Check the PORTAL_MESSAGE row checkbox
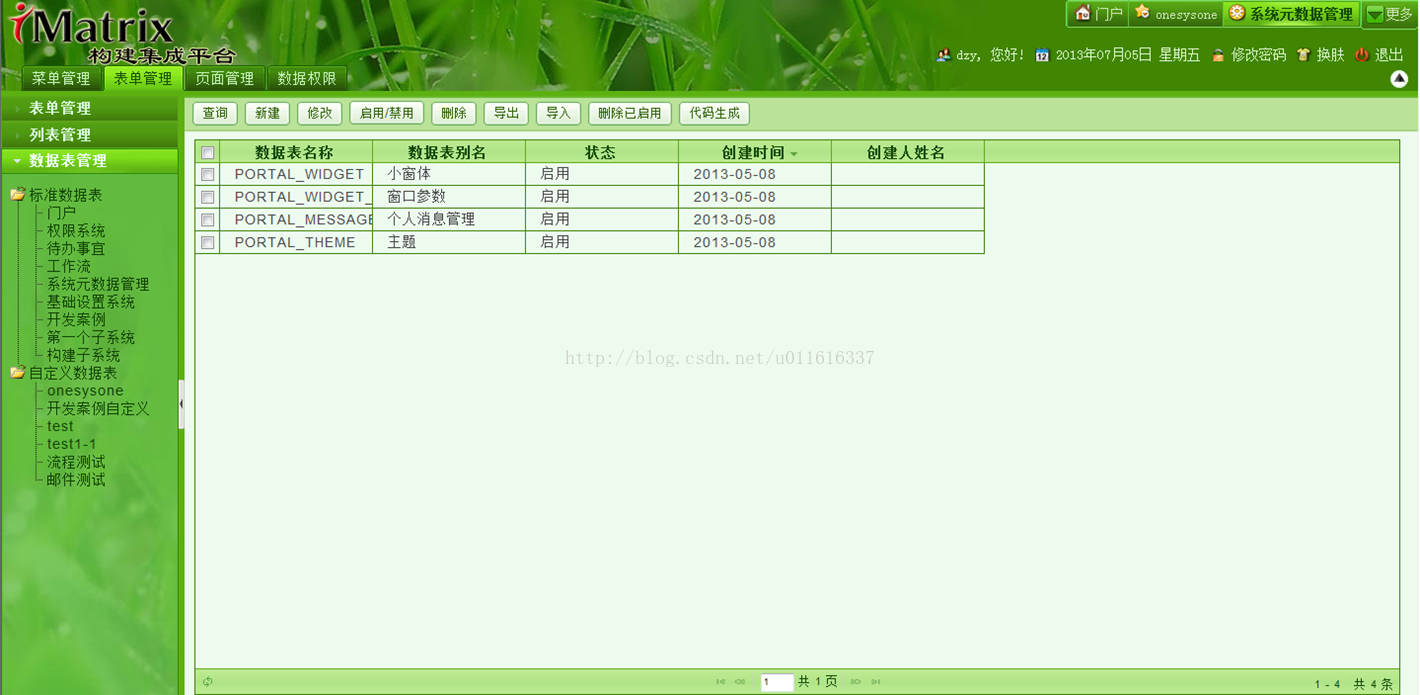 coord(207,220)
